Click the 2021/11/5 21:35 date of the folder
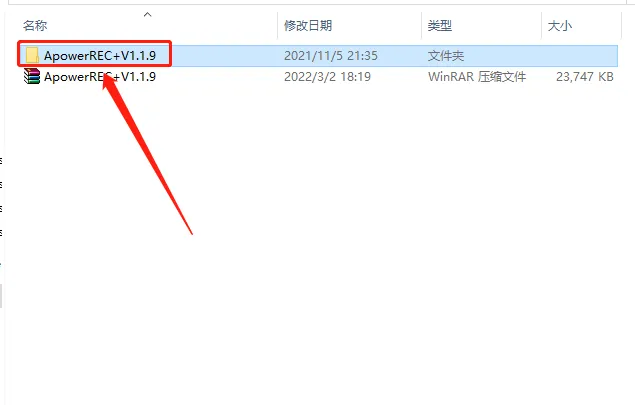The image size is (635, 405). [x=331, y=55]
